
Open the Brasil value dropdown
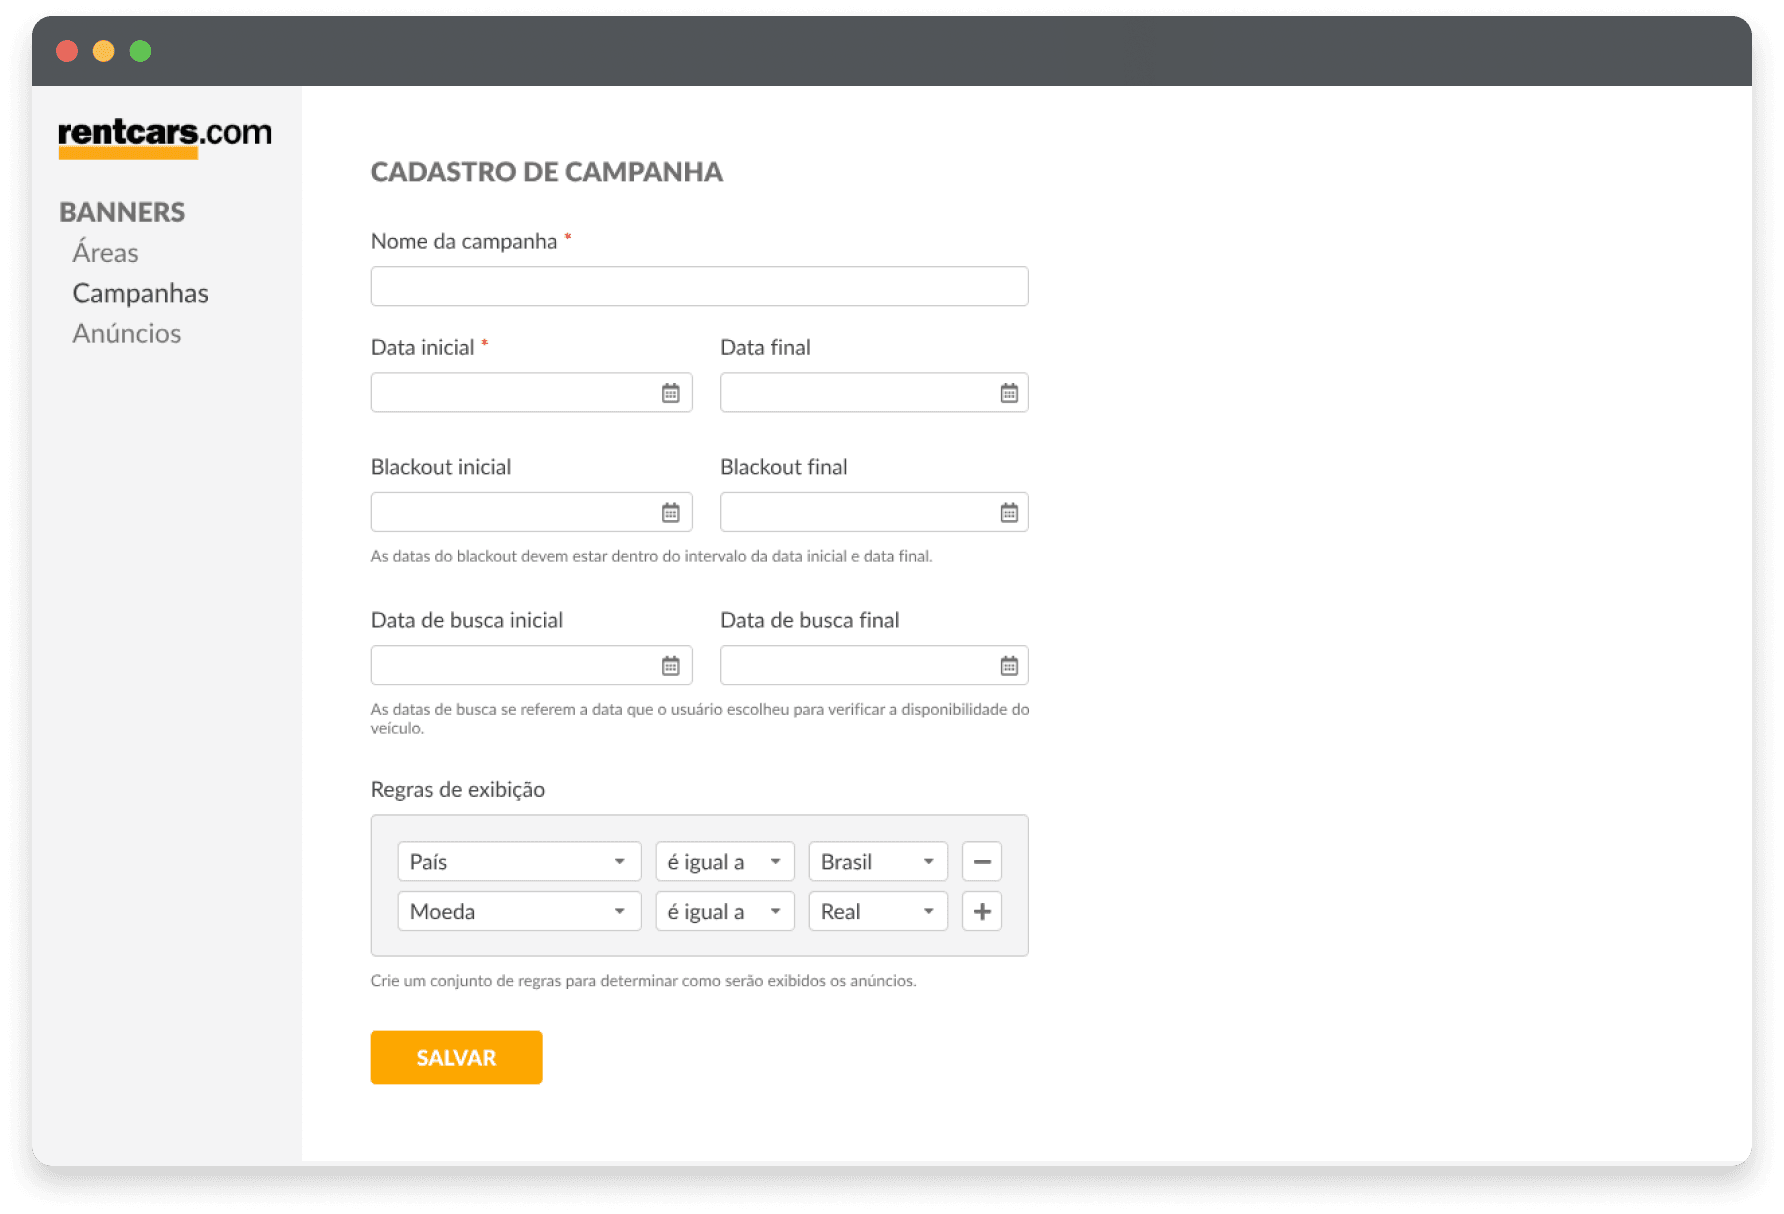tap(878, 861)
